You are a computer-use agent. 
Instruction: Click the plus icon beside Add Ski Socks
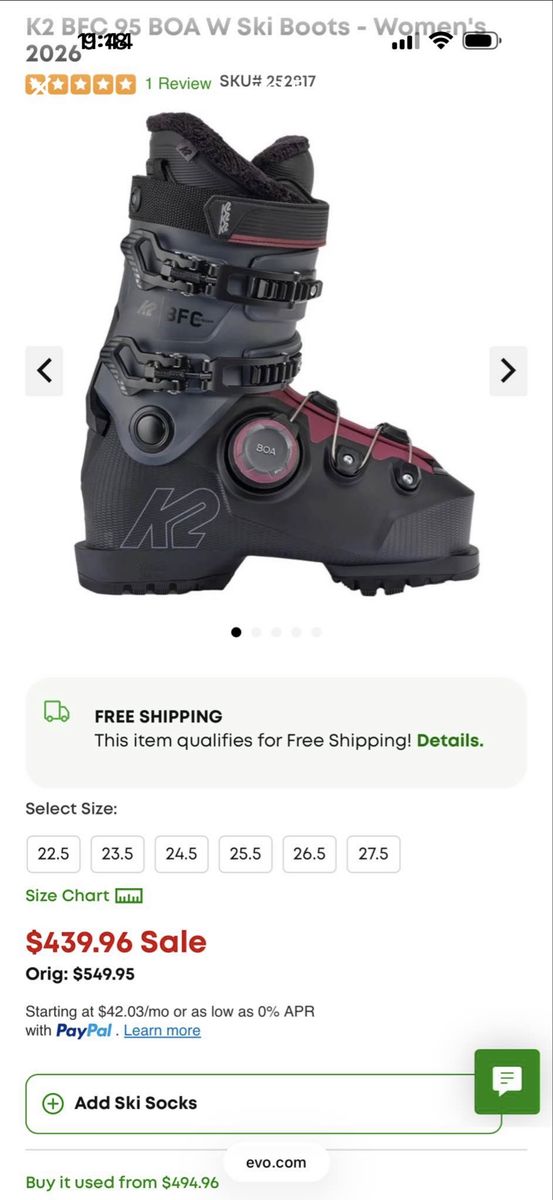coord(52,1103)
